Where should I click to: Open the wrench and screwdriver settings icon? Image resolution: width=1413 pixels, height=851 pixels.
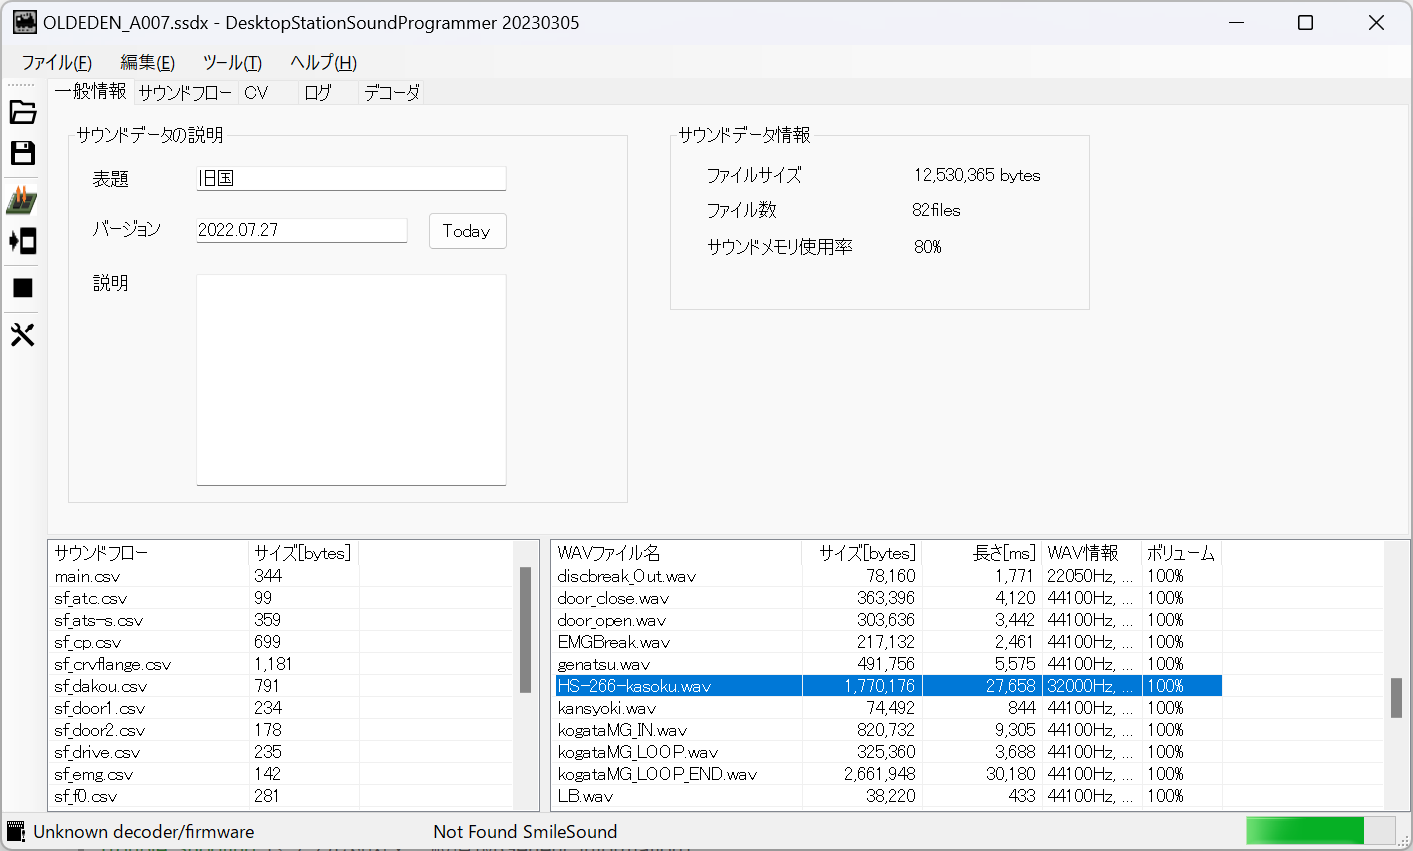pyautogui.click(x=22, y=334)
